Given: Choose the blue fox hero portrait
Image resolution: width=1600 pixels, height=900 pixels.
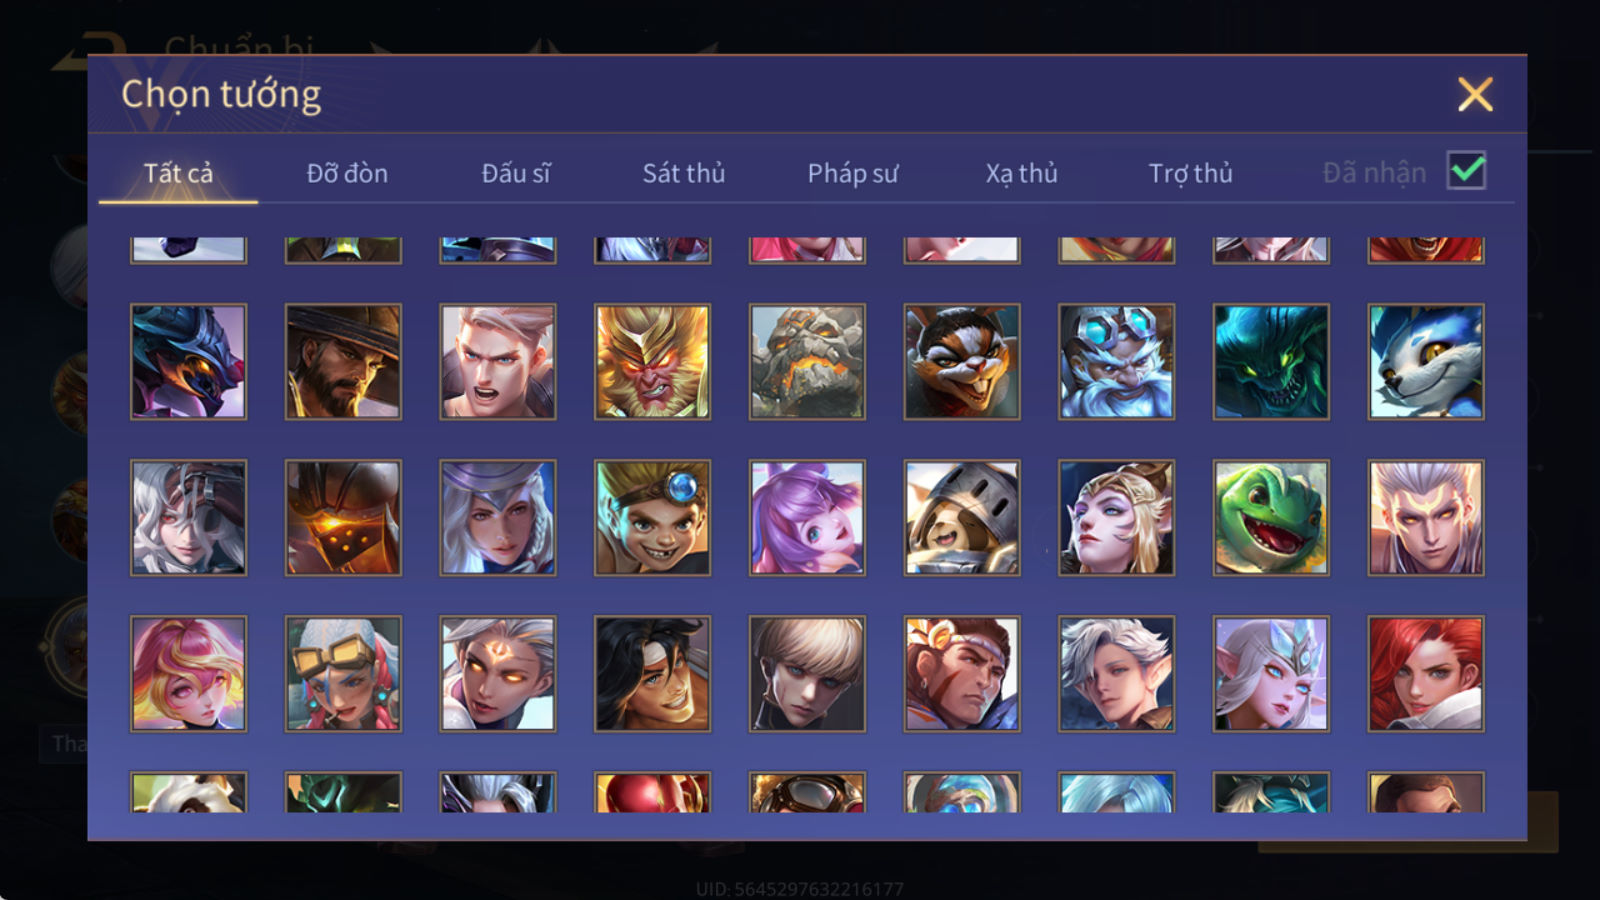Looking at the screenshot, I should tap(1426, 361).
